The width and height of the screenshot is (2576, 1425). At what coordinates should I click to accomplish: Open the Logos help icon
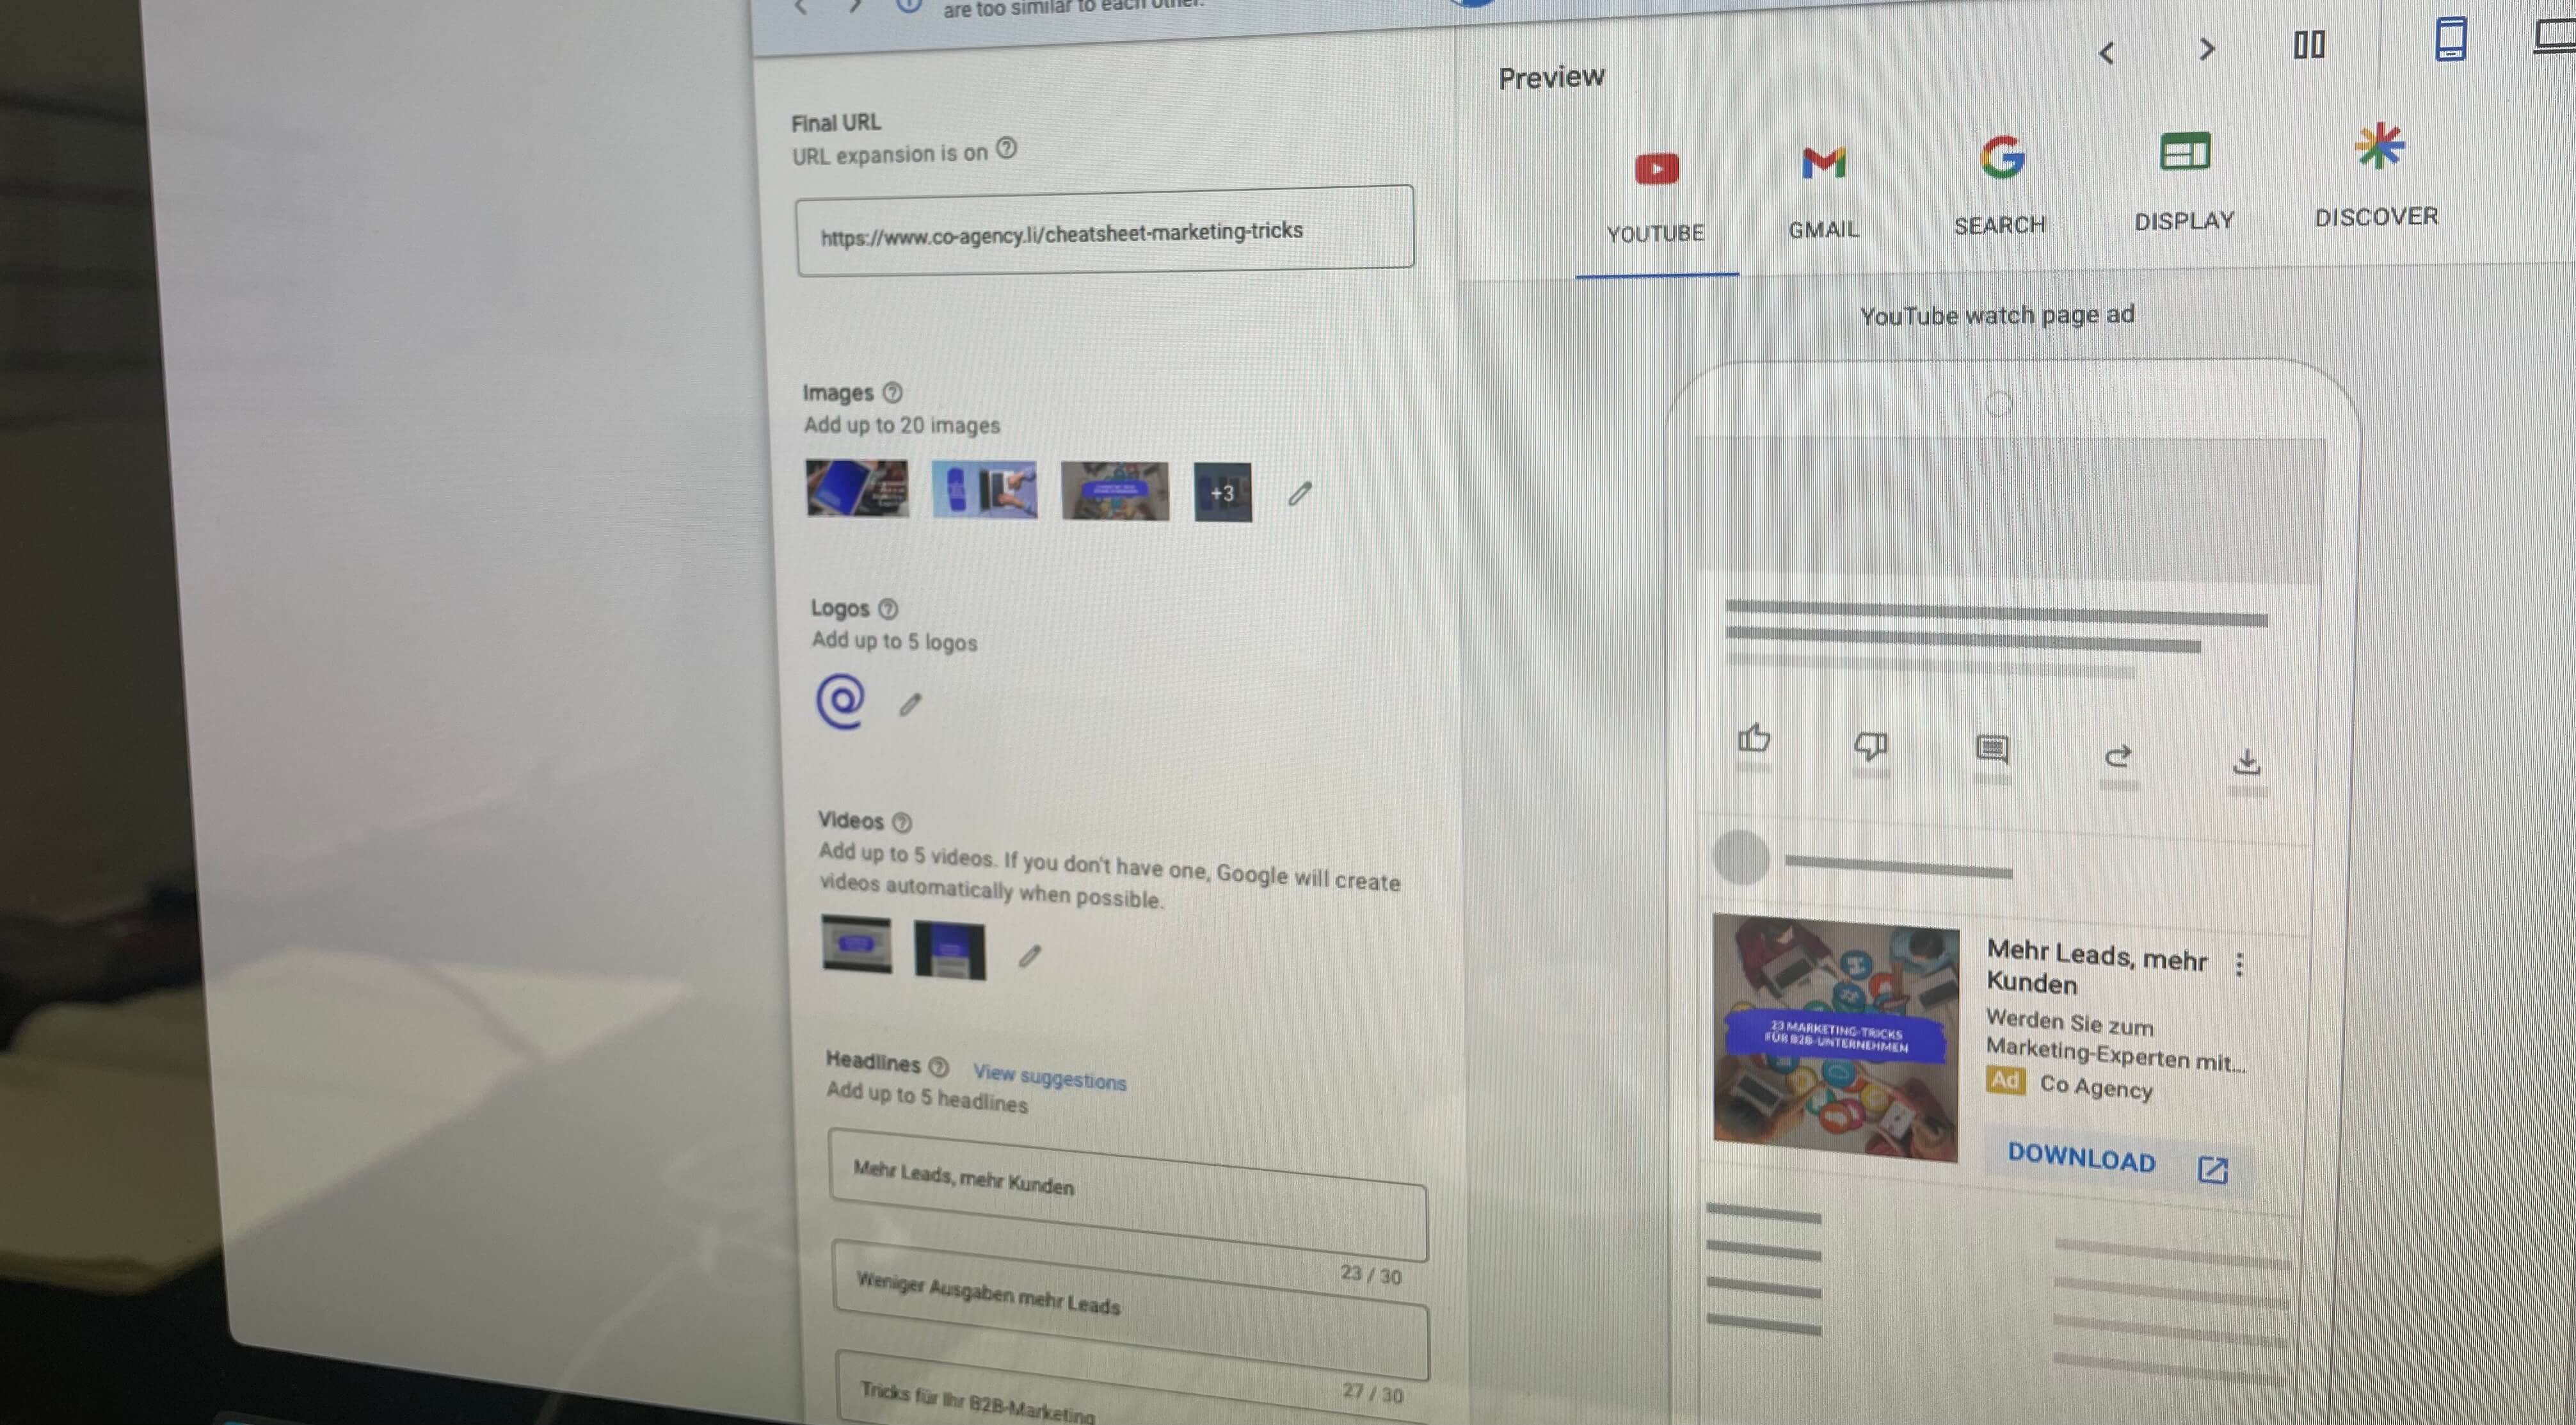pos(888,608)
